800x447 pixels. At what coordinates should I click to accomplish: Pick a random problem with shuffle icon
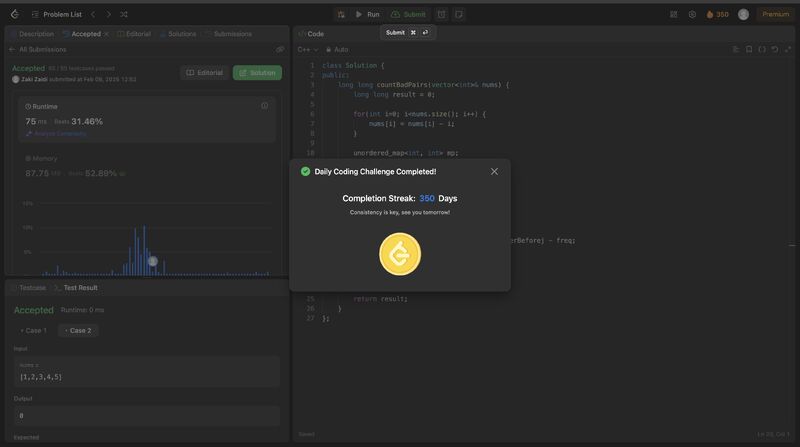[124, 14]
